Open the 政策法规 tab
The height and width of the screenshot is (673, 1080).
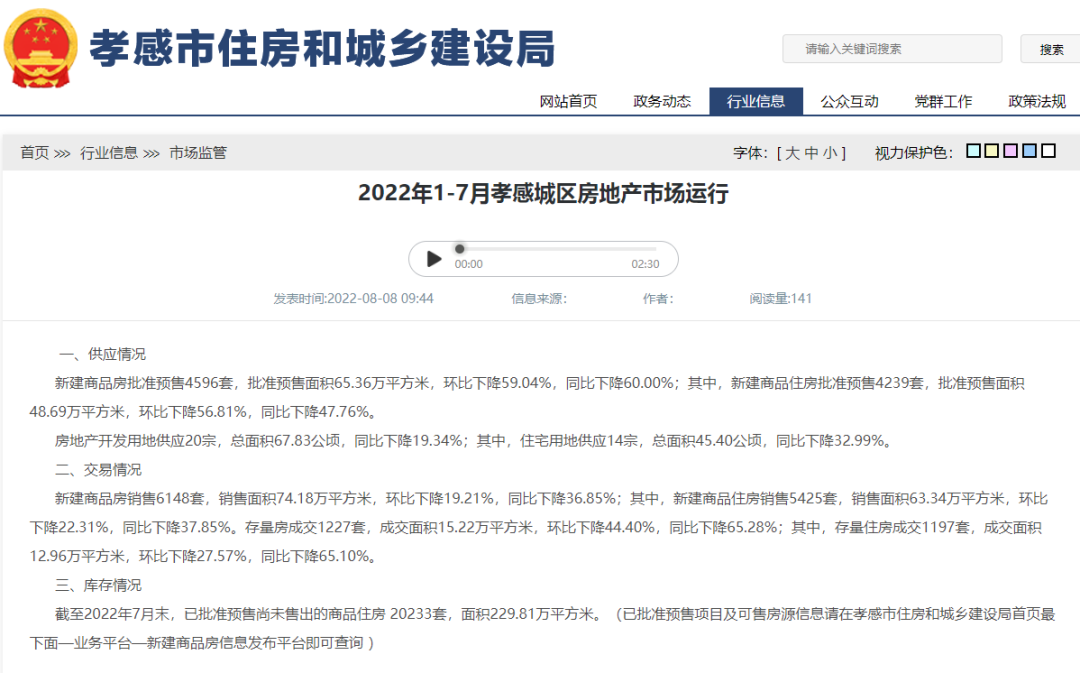pos(1037,101)
